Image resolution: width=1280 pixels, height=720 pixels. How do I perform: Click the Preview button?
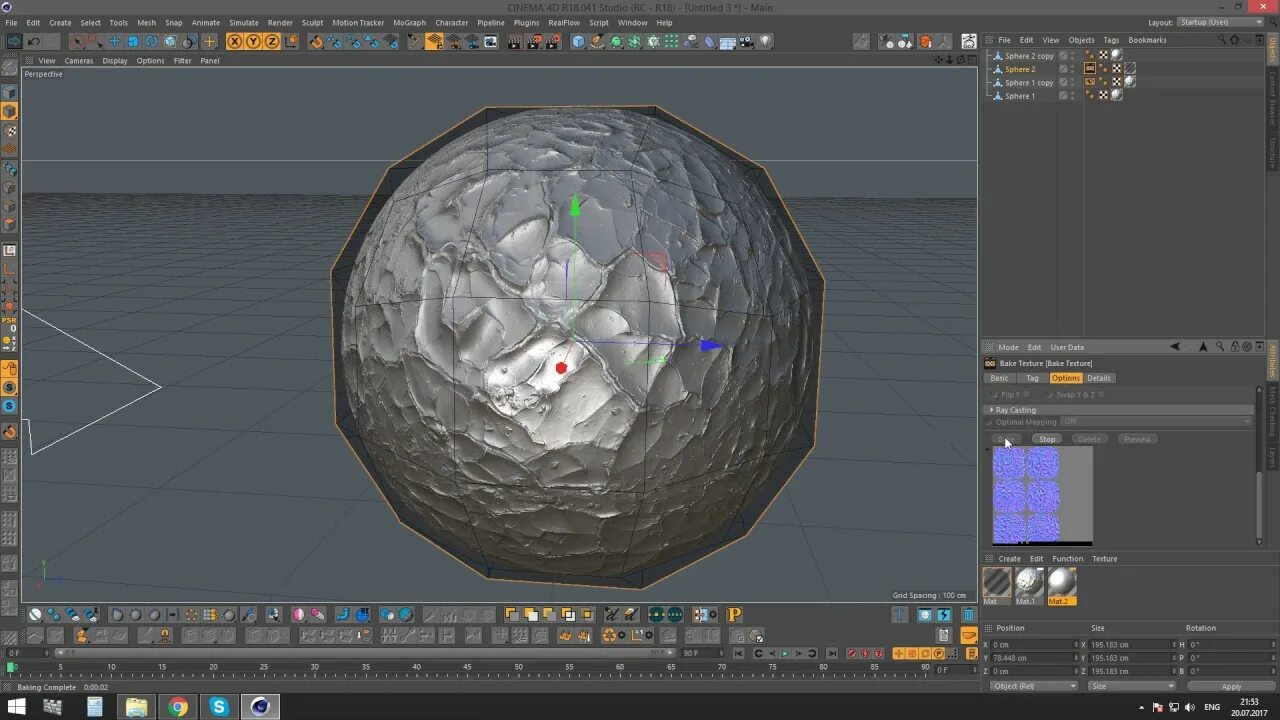click(x=1136, y=439)
